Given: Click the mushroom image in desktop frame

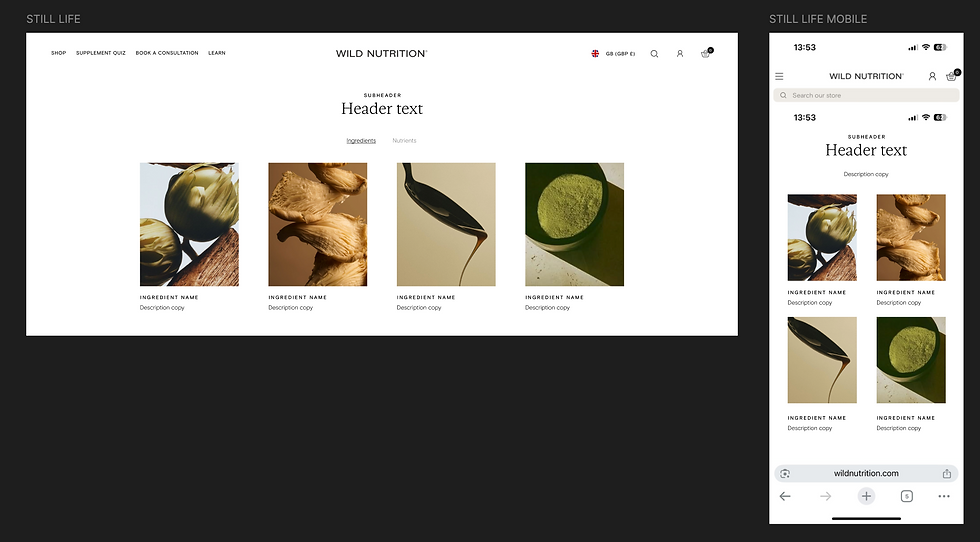Looking at the screenshot, I should [x=318, y=224].
